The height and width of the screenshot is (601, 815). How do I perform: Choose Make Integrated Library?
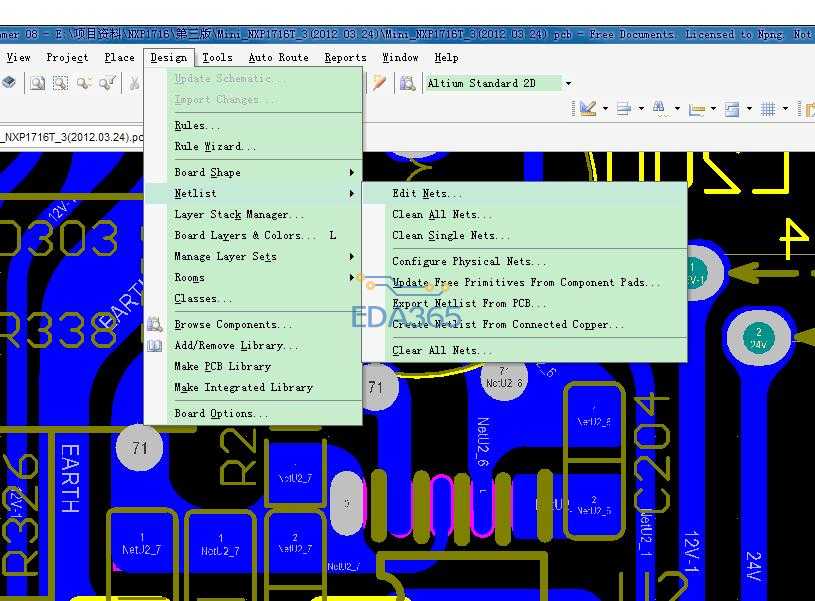point(254,387)
